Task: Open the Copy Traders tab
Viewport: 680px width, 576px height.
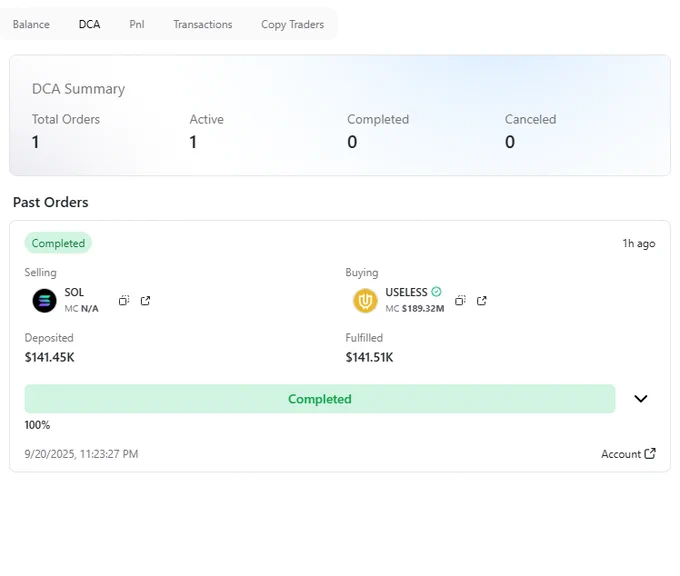Action: tap(292, 24)
